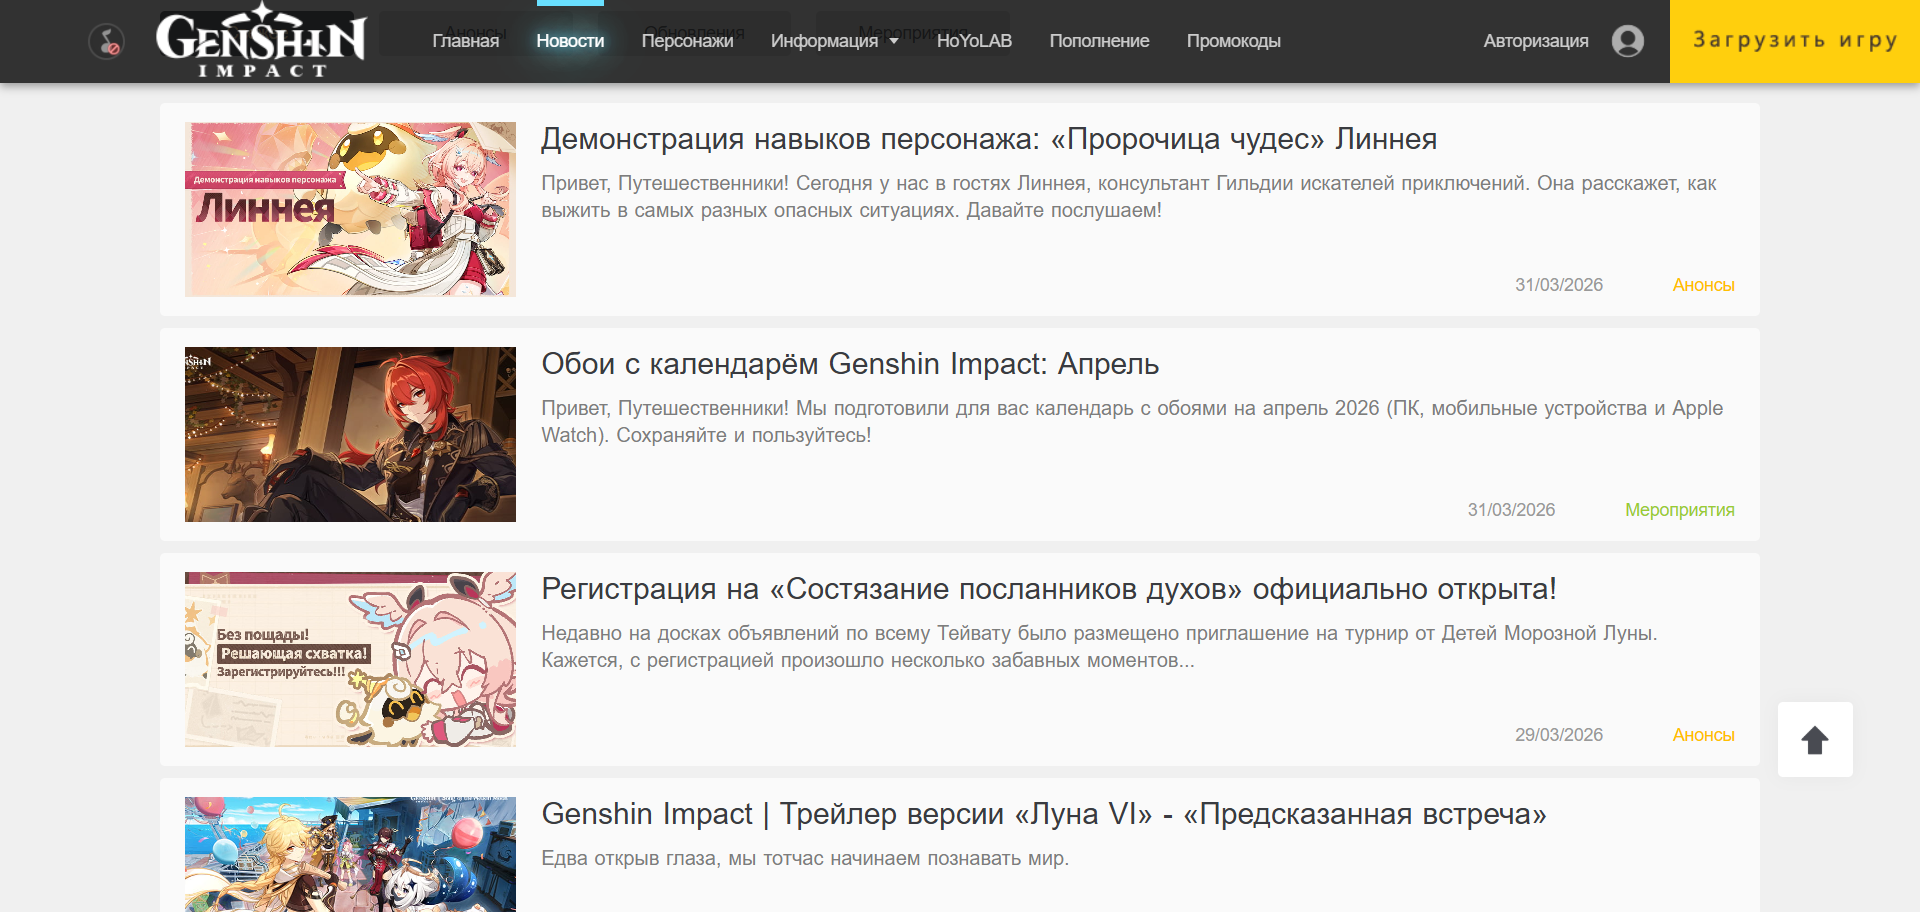
Task: Open the Линнея skills demo thumbnail
Action: (x=350, y=209)
